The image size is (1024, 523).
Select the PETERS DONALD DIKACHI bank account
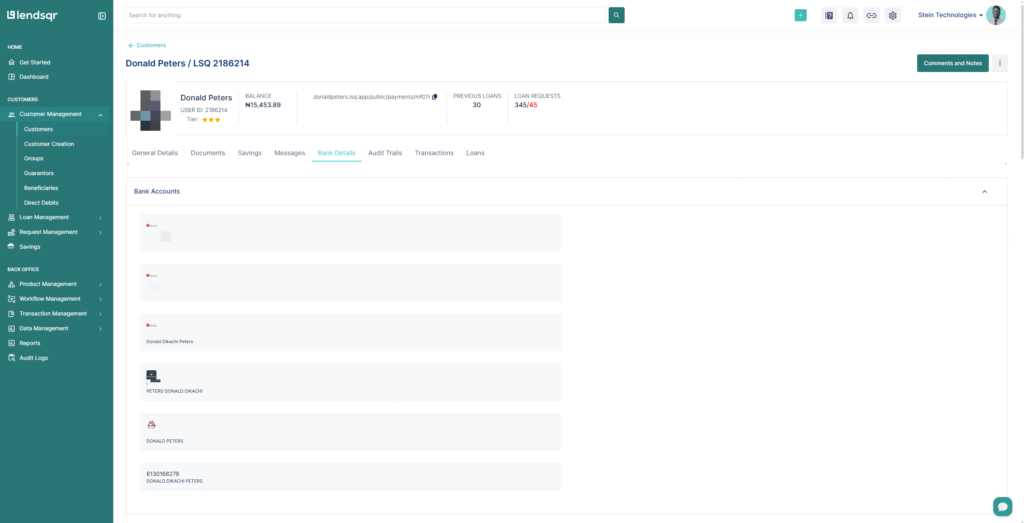351,382
